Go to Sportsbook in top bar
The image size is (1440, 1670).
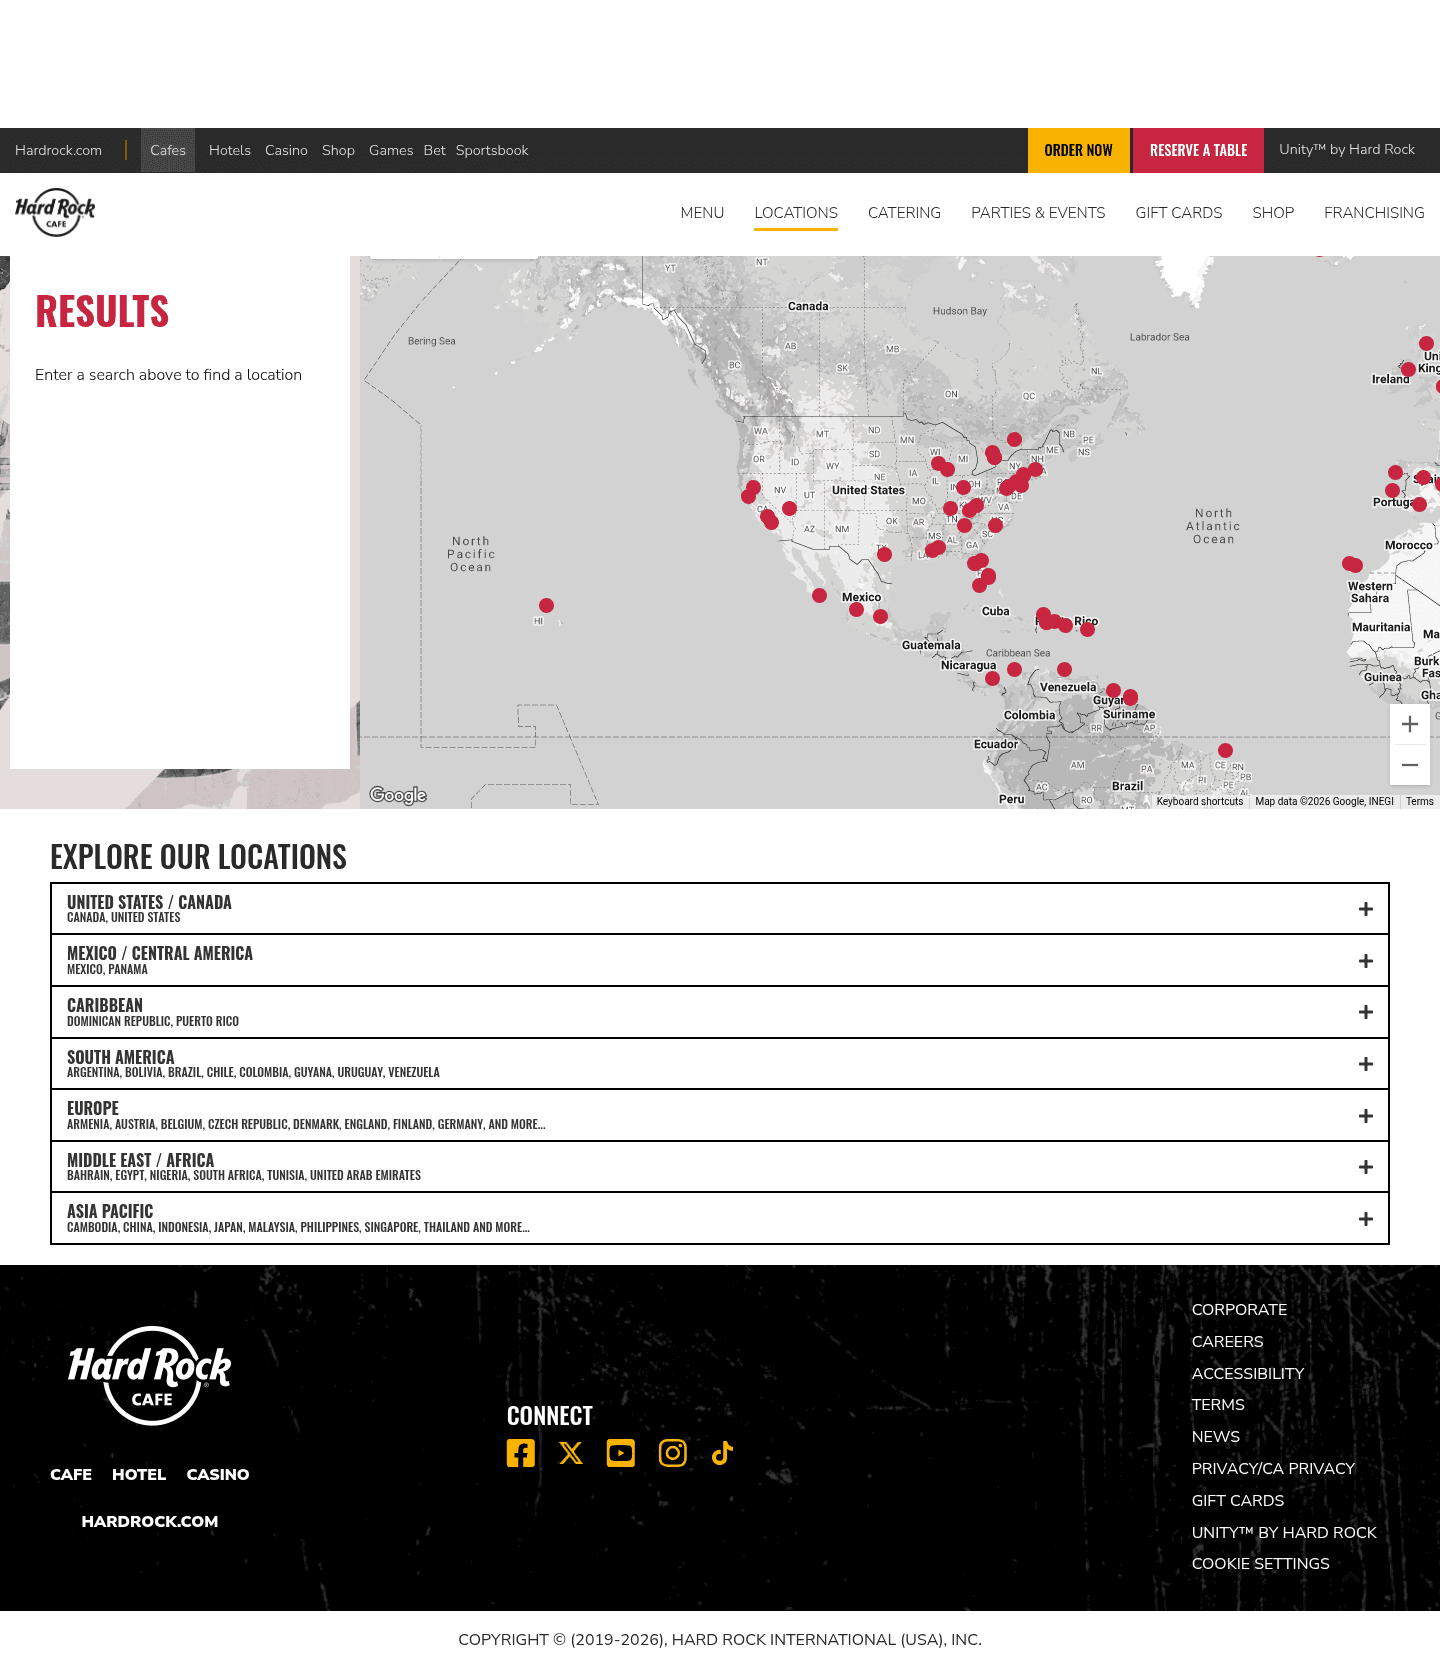492,150
